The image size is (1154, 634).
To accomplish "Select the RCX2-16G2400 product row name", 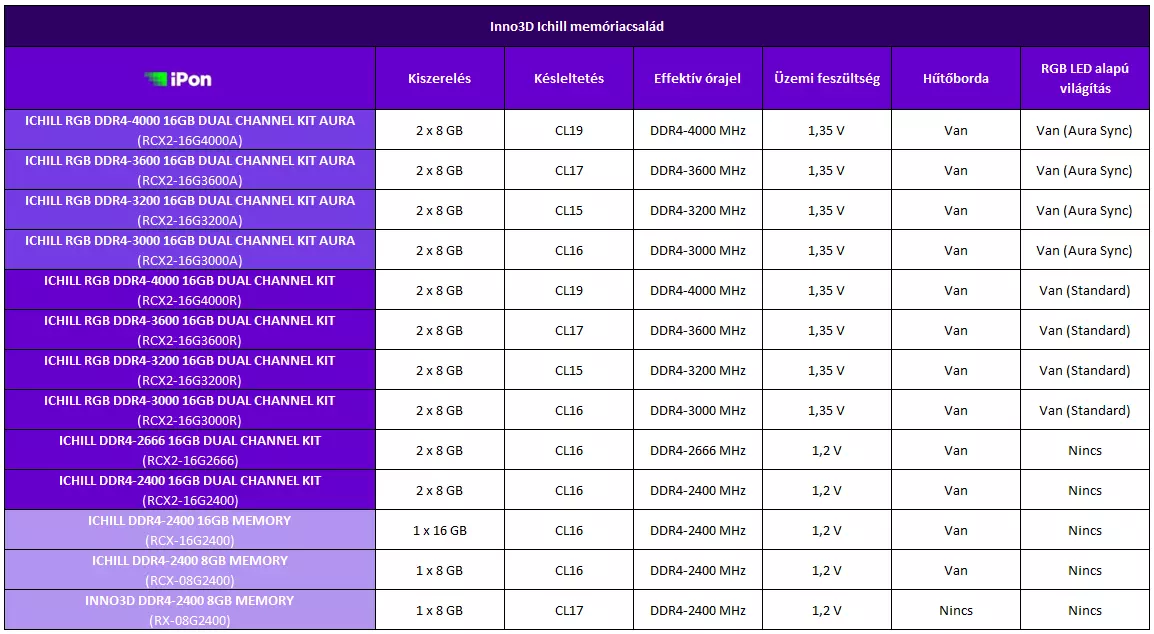I will point(190,490).
